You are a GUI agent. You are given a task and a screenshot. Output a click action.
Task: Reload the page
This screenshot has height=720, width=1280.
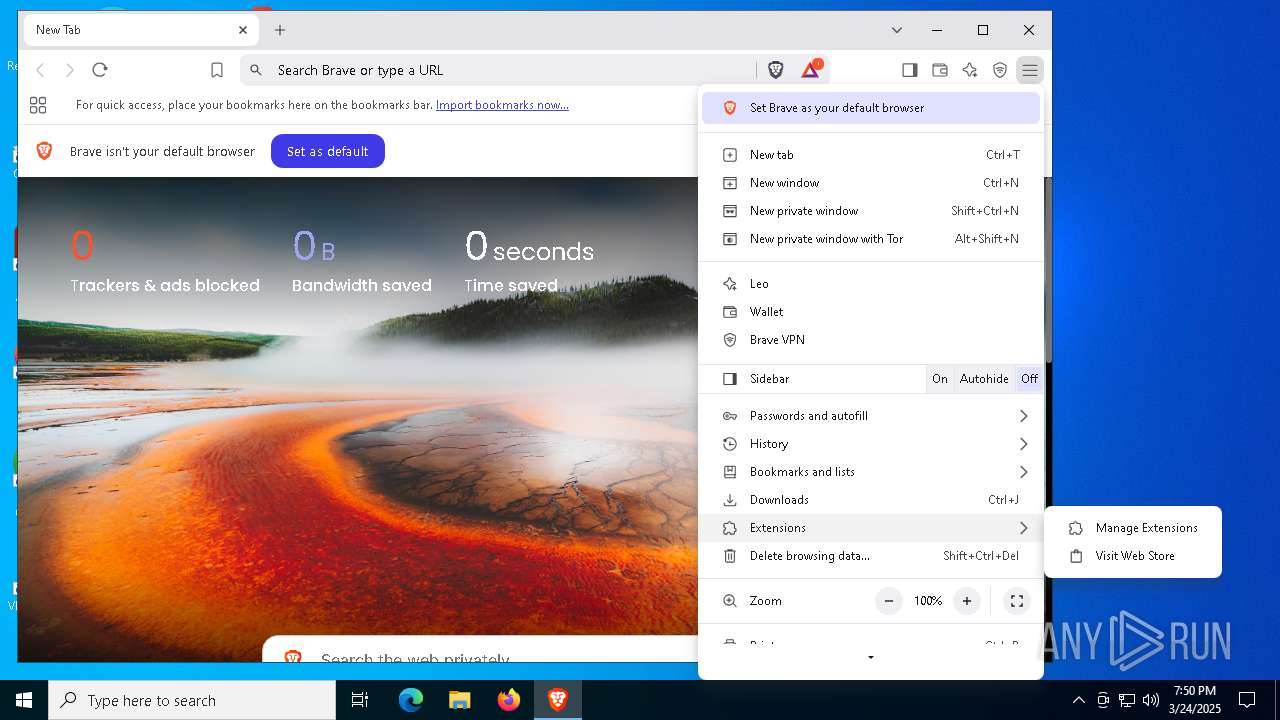[100, 70]
